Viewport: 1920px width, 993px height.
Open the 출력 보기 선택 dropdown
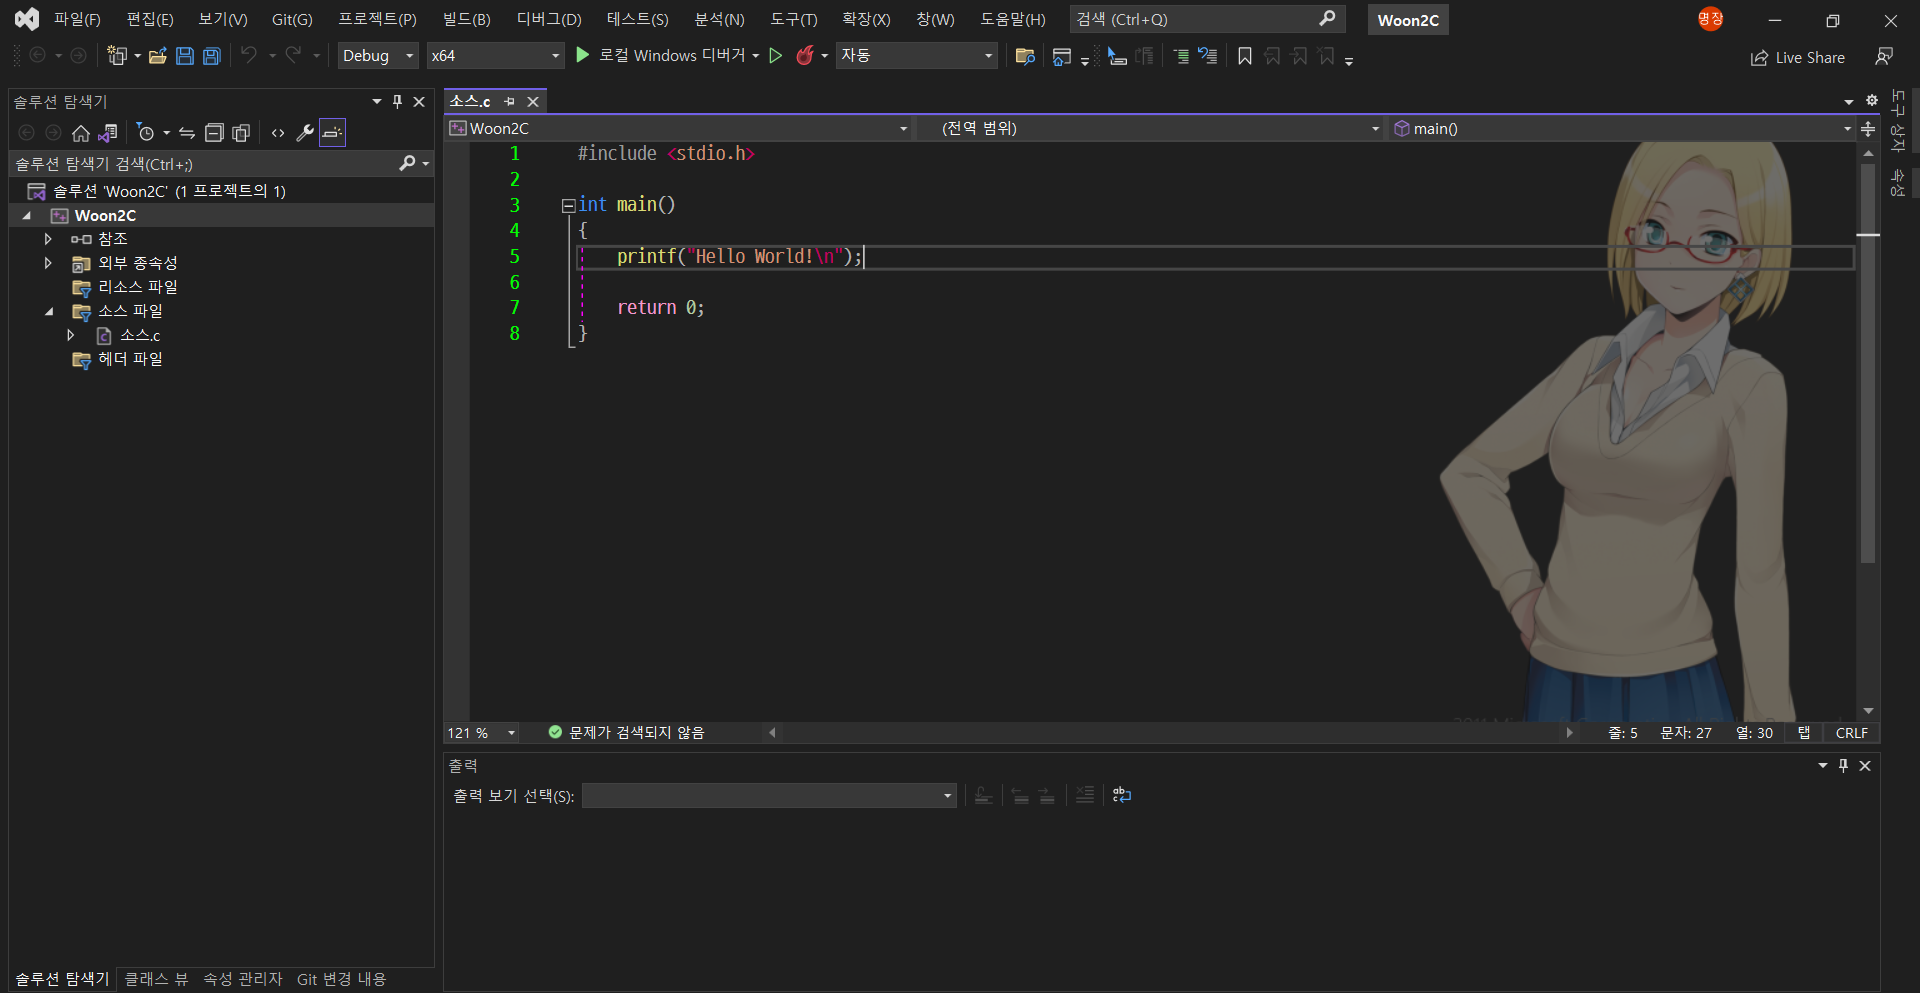(x=769, y=796)
